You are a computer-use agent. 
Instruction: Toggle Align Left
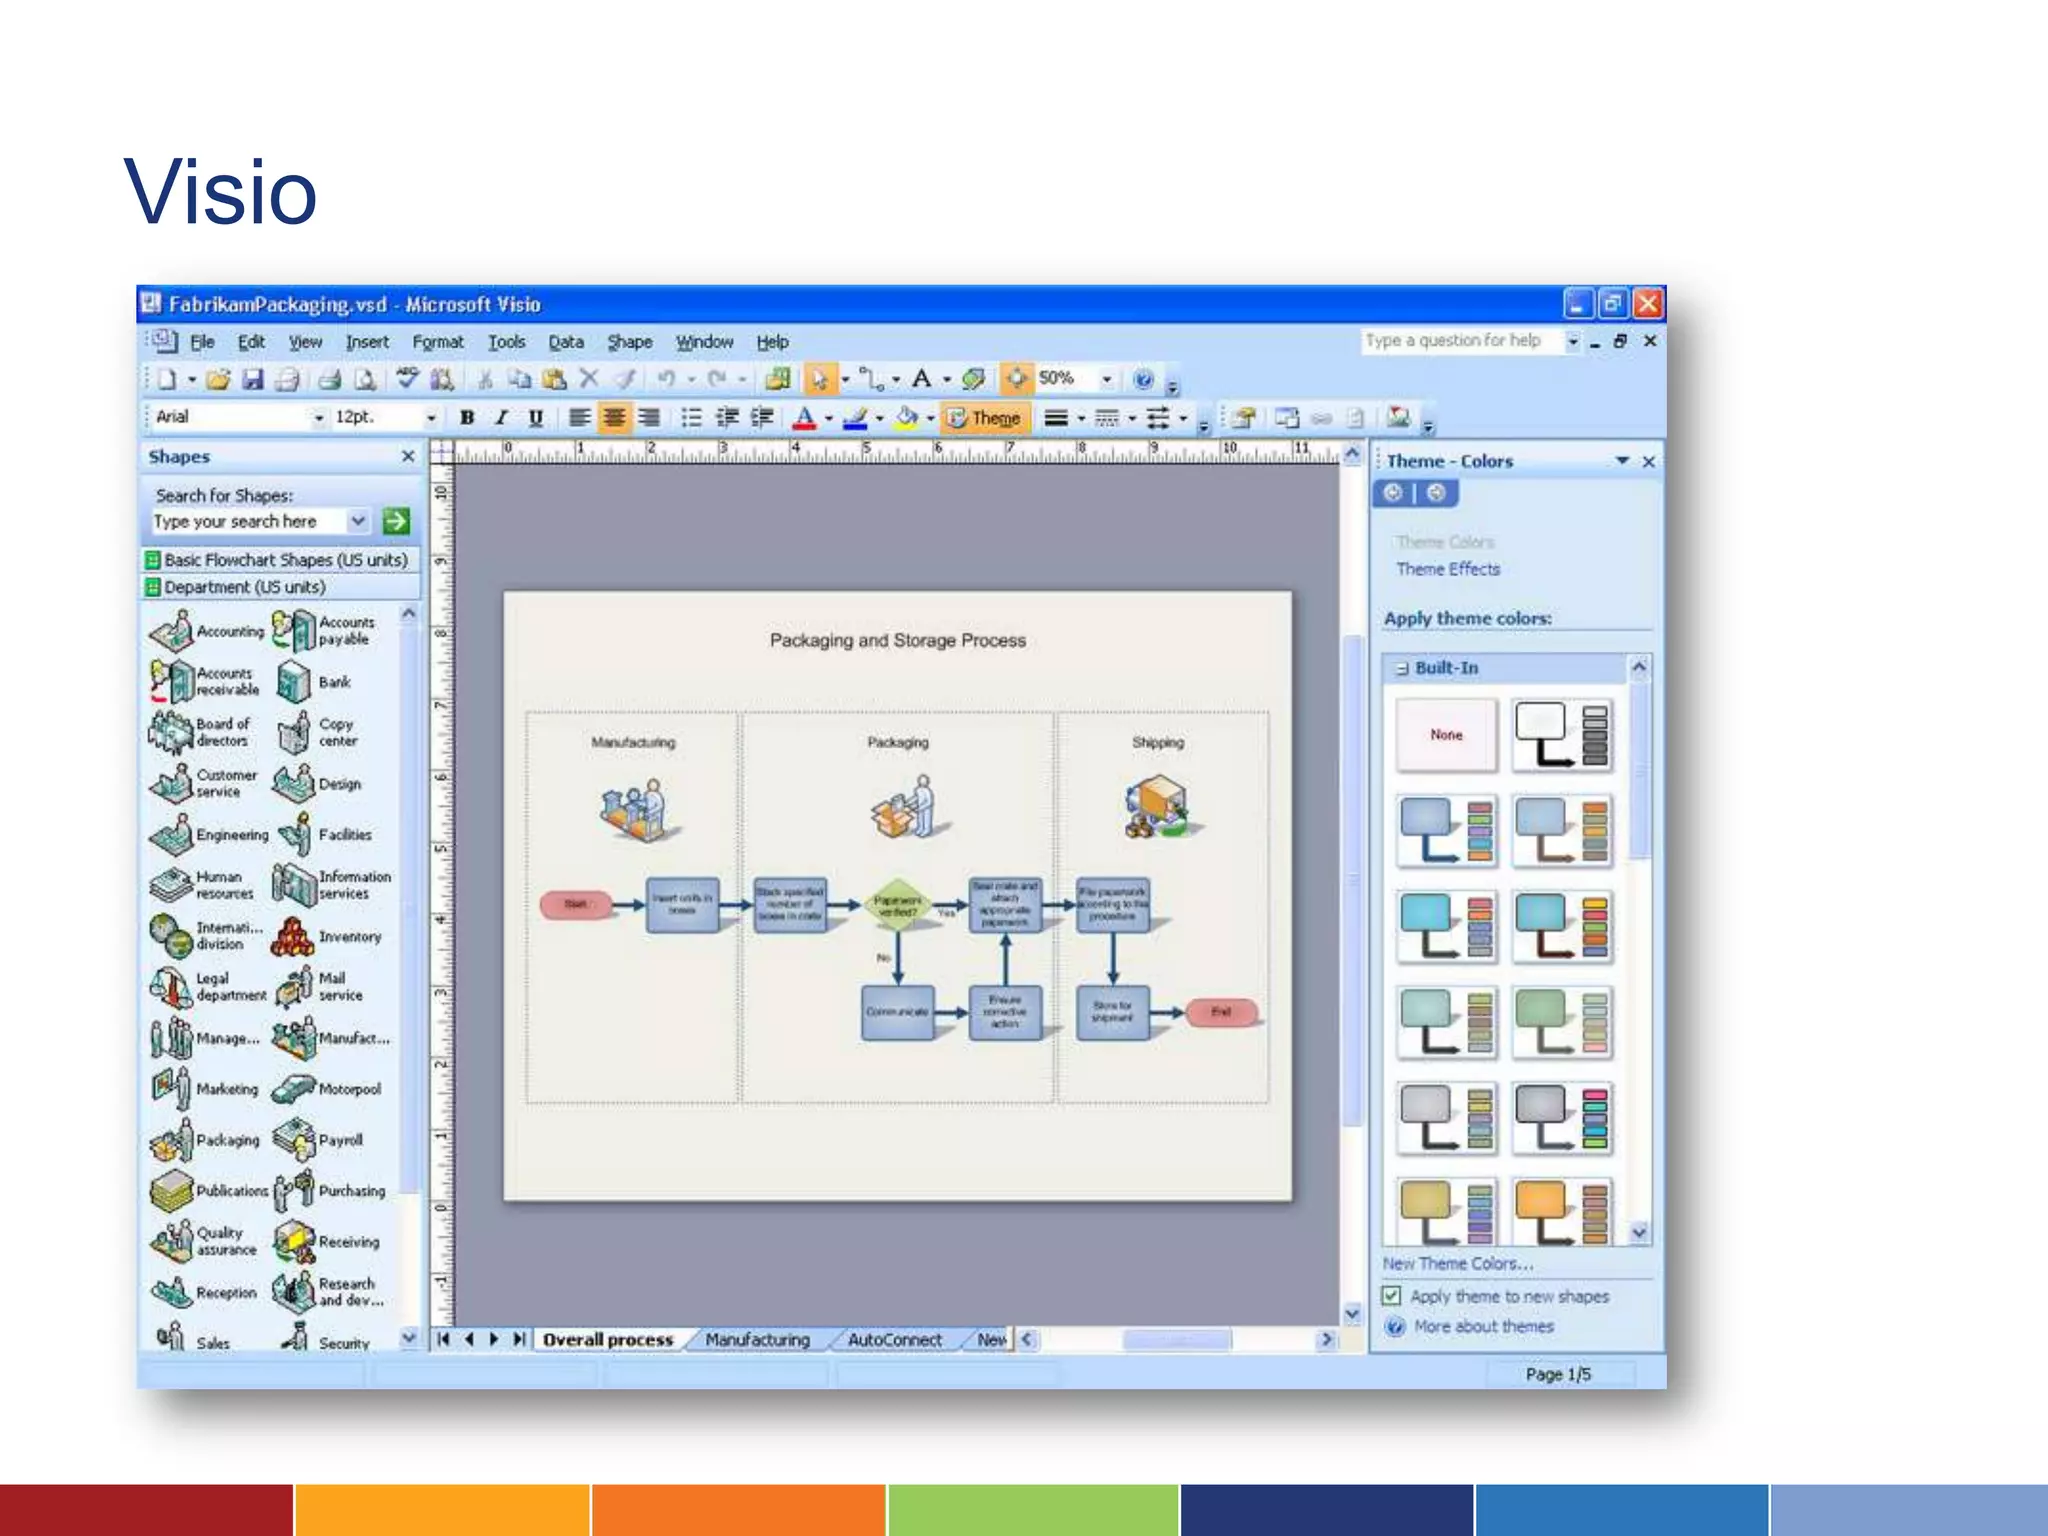coord(579,418)
